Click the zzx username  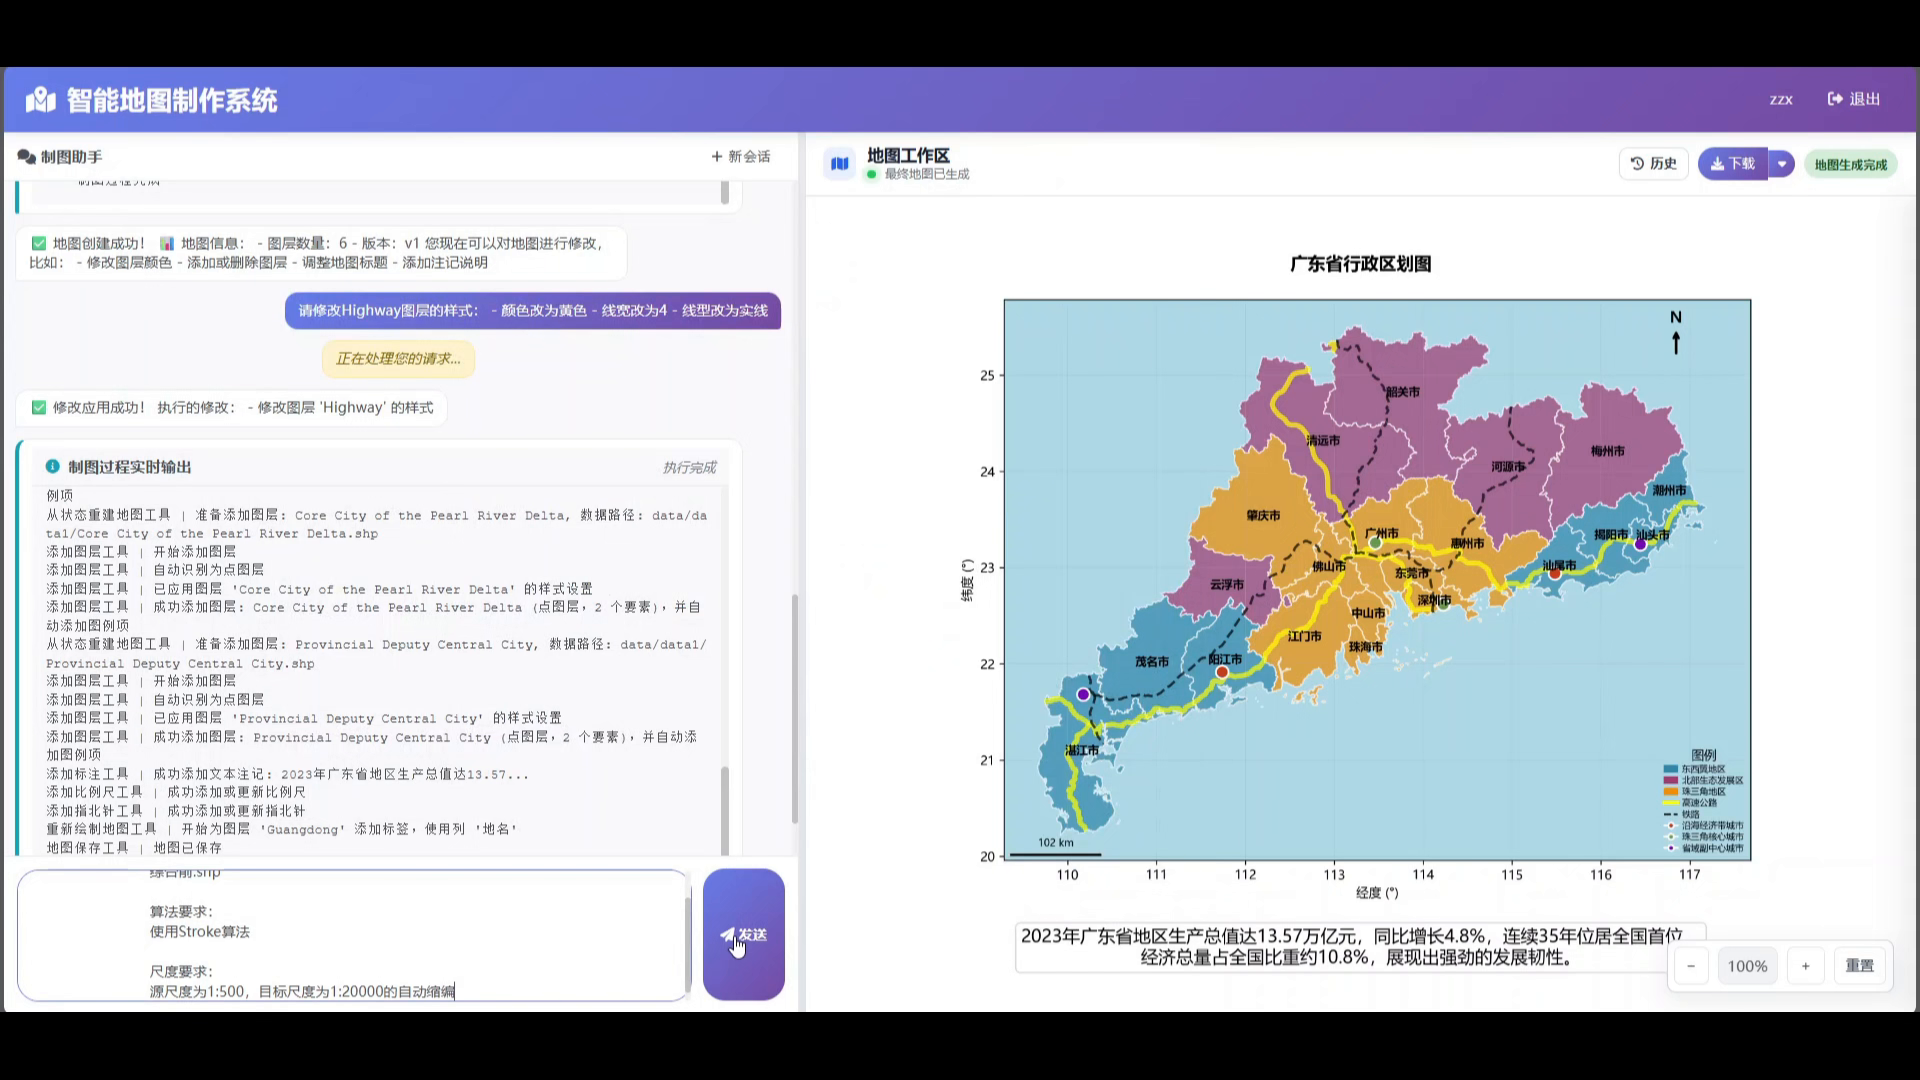[1781, 99]
